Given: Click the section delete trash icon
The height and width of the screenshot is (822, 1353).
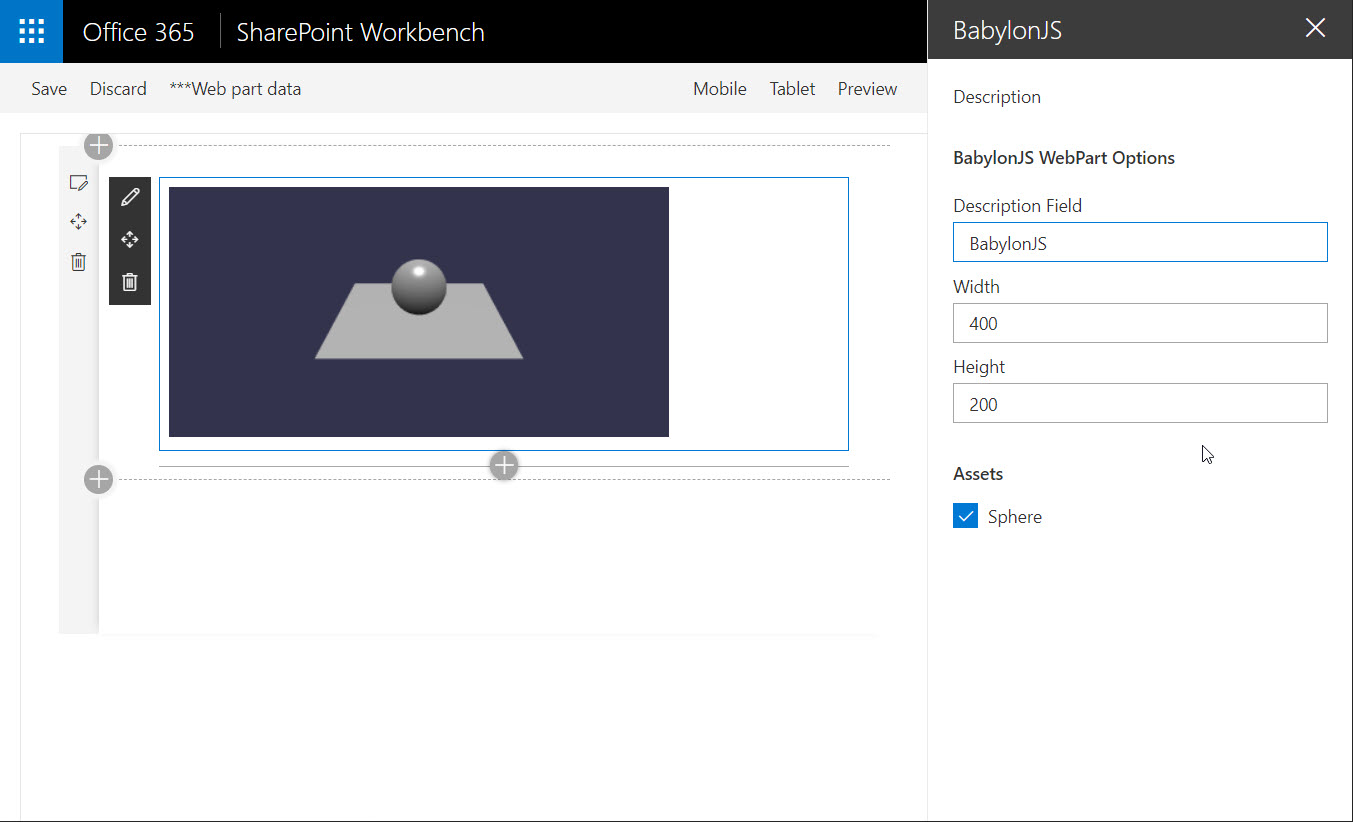Looking at the screenshot, I should tap(79, 262).
